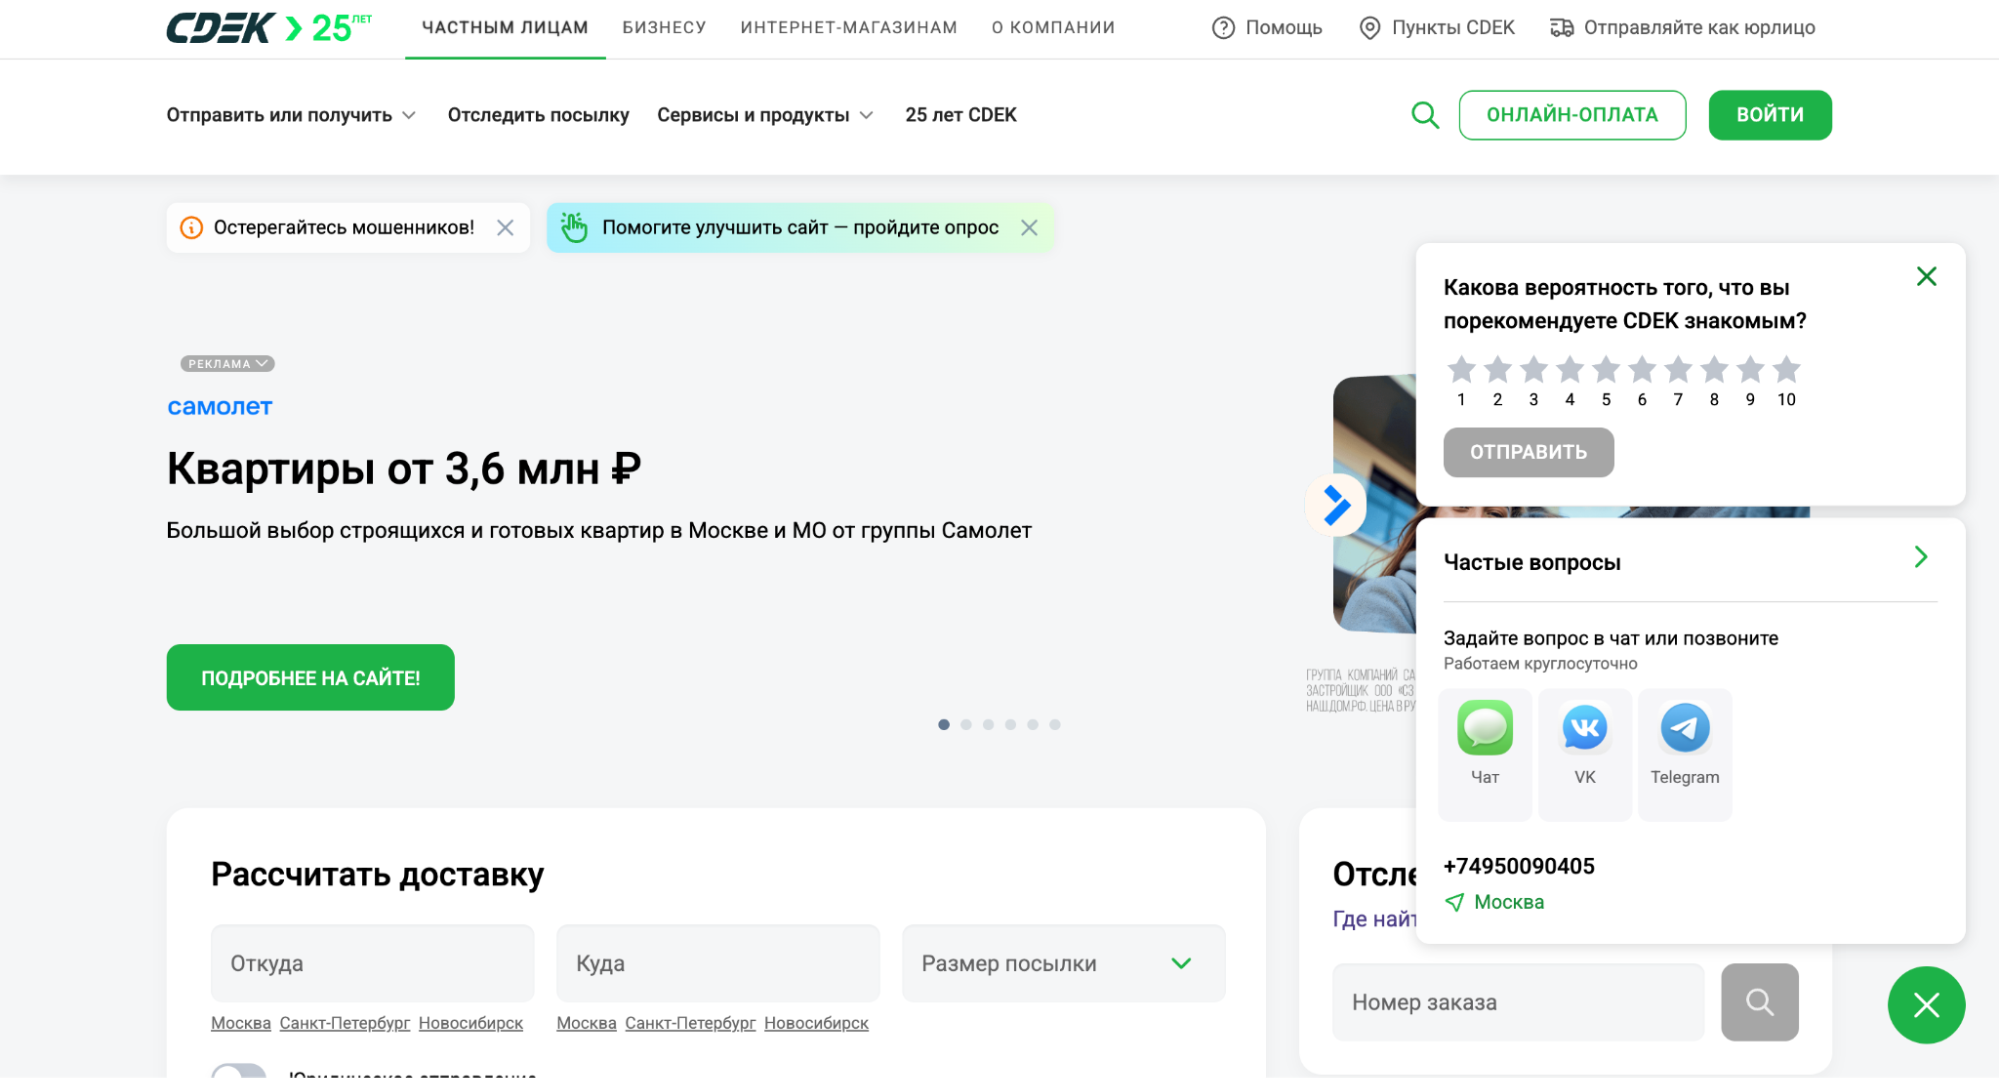Screen dimensions: 1999x1078
Task: Rate 1 star in the recommendation survey
Action: tap(1461, 370)
